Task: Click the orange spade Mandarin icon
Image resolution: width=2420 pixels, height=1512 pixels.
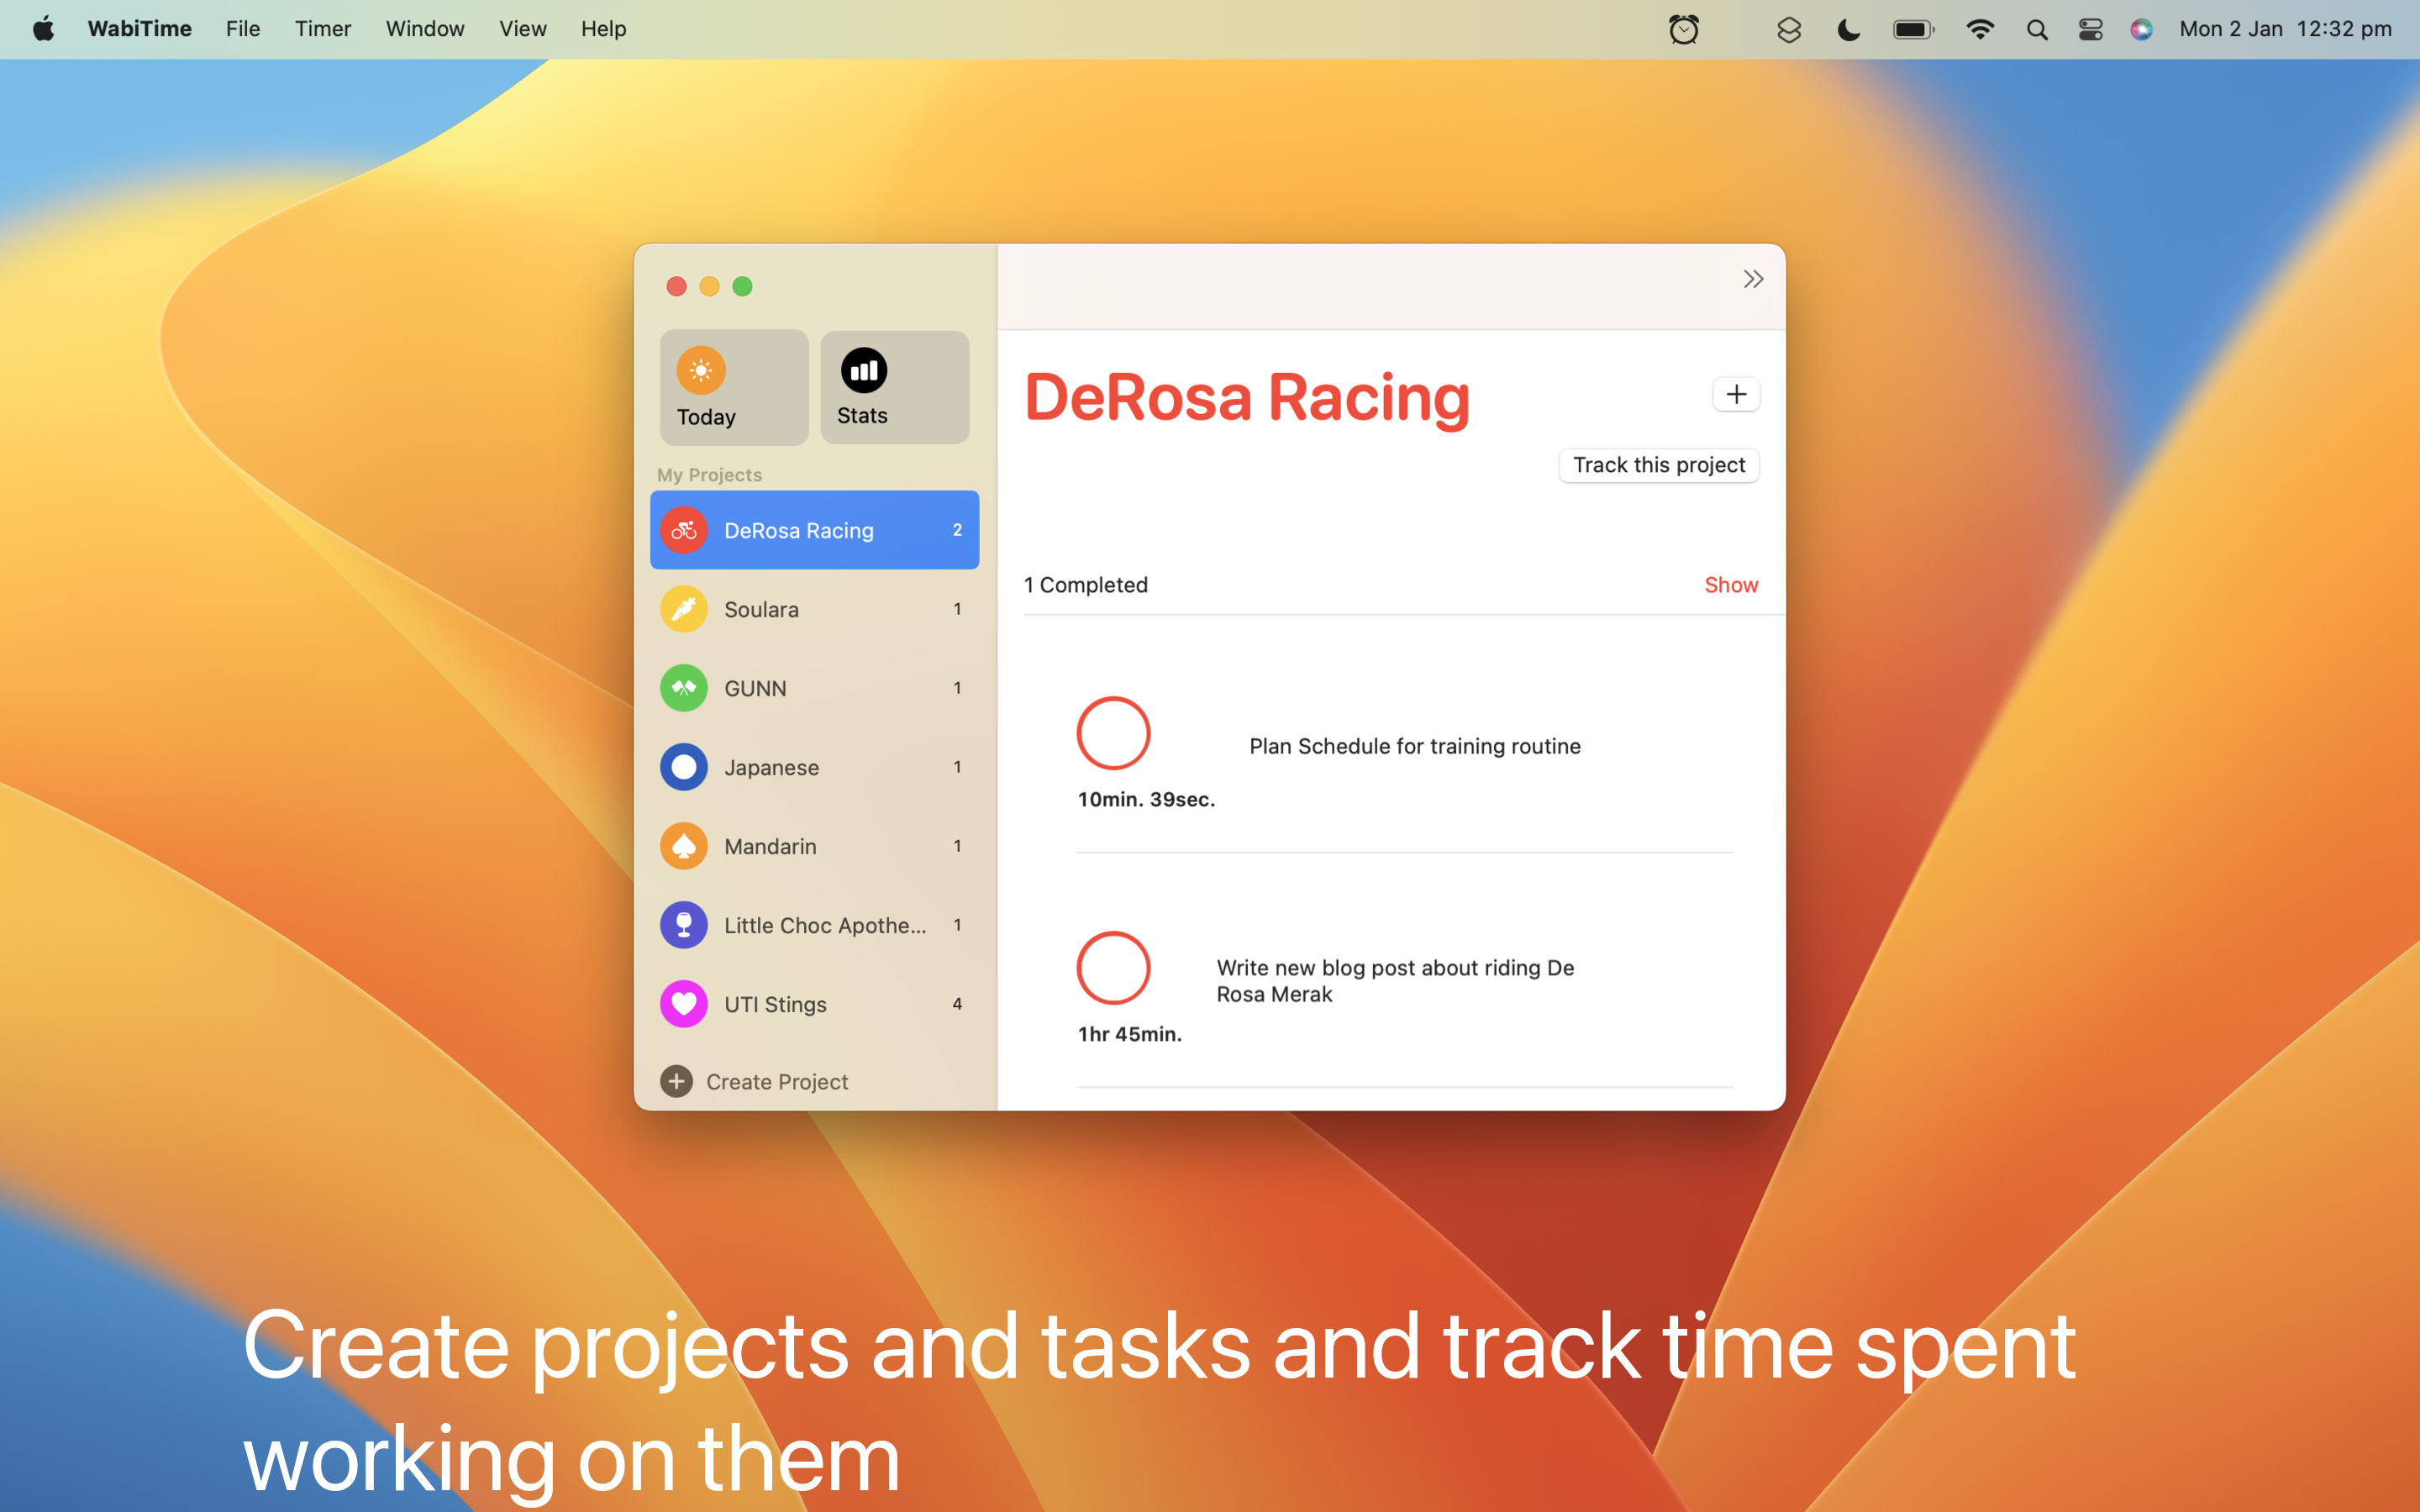Action: (684, 846)
